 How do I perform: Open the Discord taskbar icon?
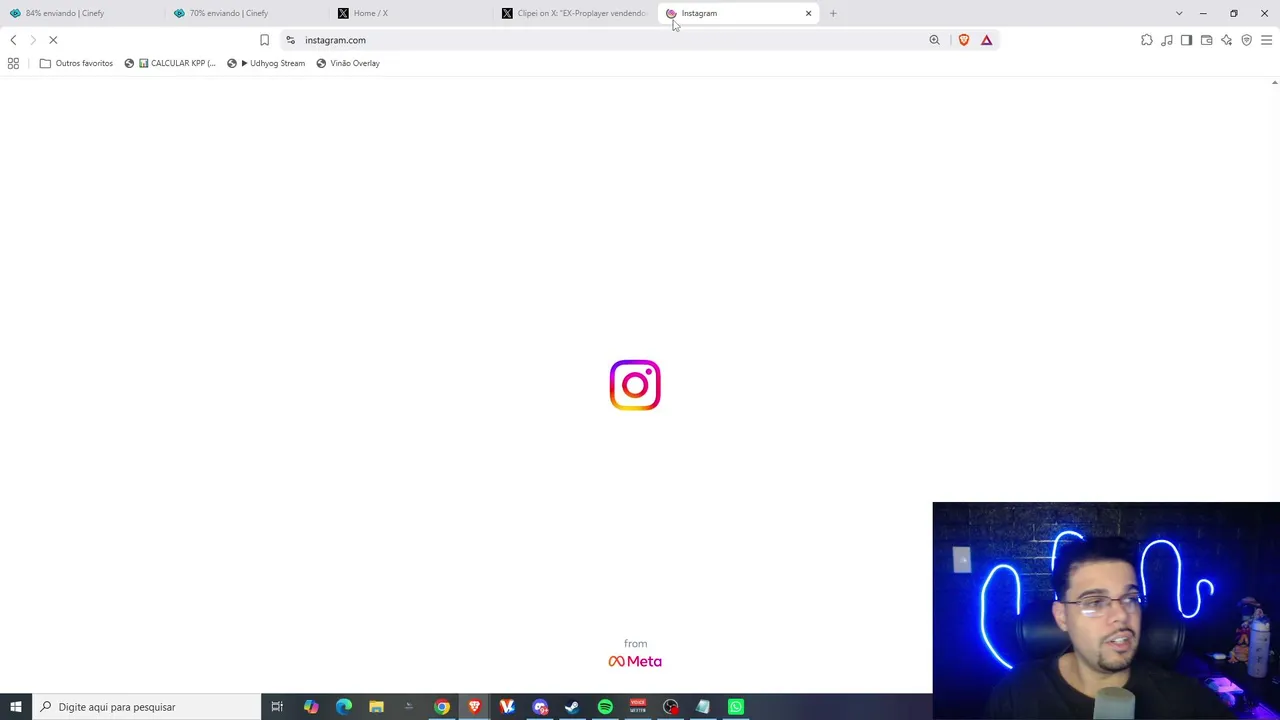click(x=540, y=707)
